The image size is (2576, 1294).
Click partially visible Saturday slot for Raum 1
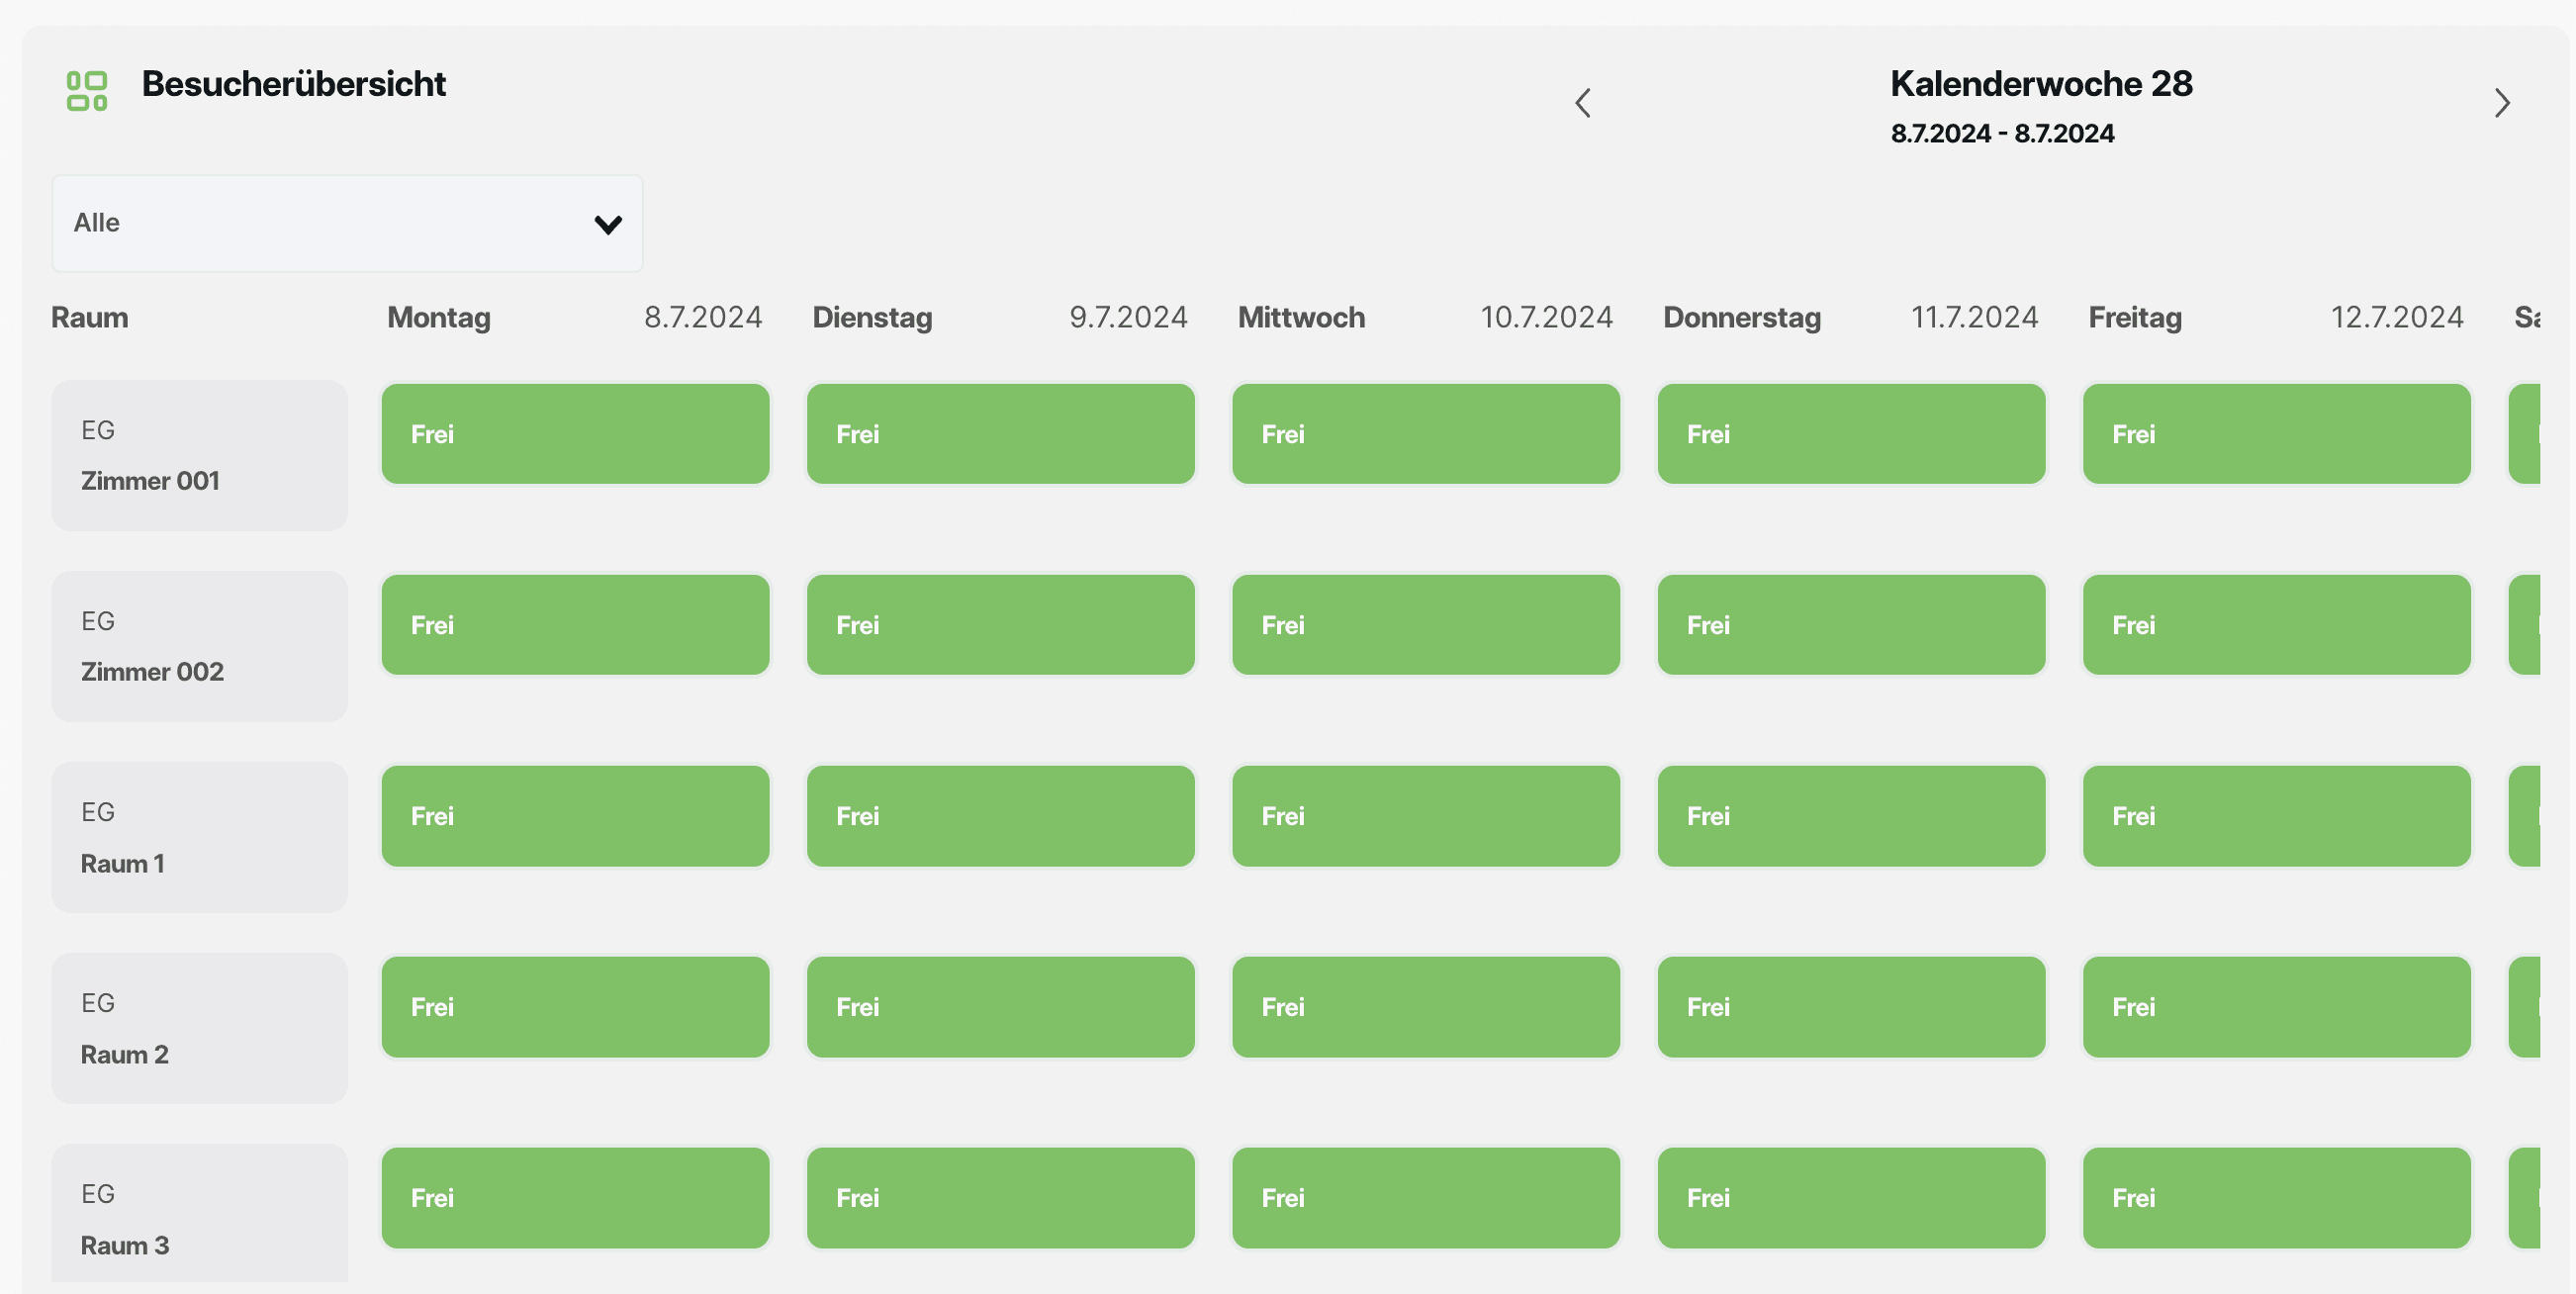2525,816
